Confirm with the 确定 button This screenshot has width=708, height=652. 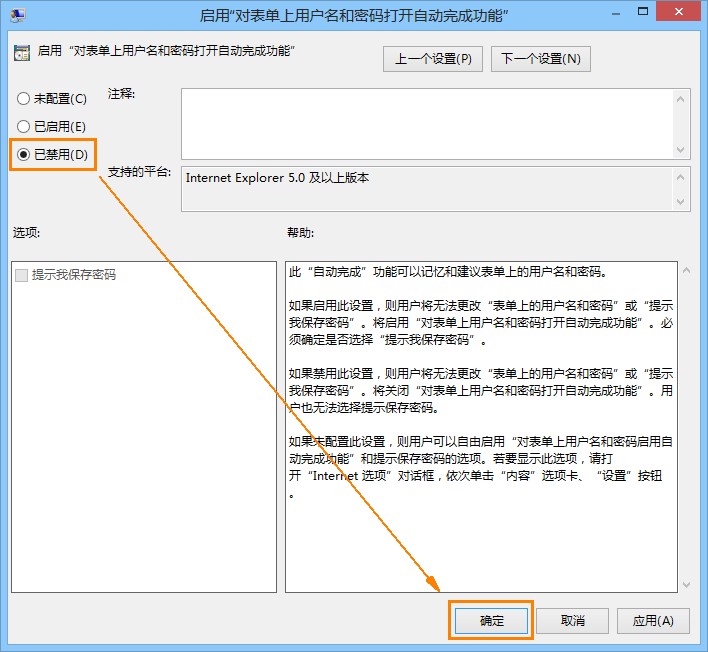pos(491,620)
